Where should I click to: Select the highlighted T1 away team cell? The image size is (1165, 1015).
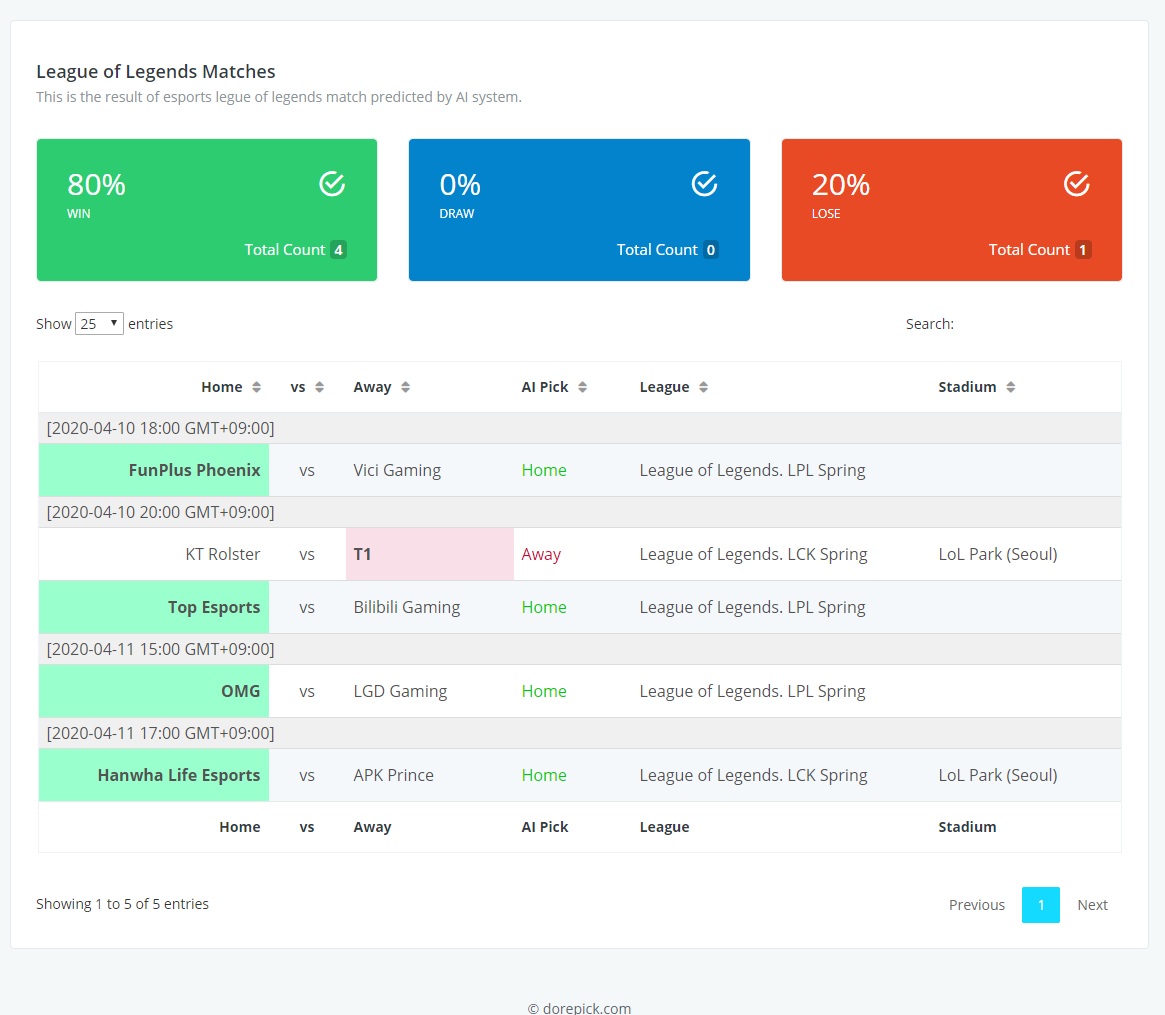click(429, 554)
